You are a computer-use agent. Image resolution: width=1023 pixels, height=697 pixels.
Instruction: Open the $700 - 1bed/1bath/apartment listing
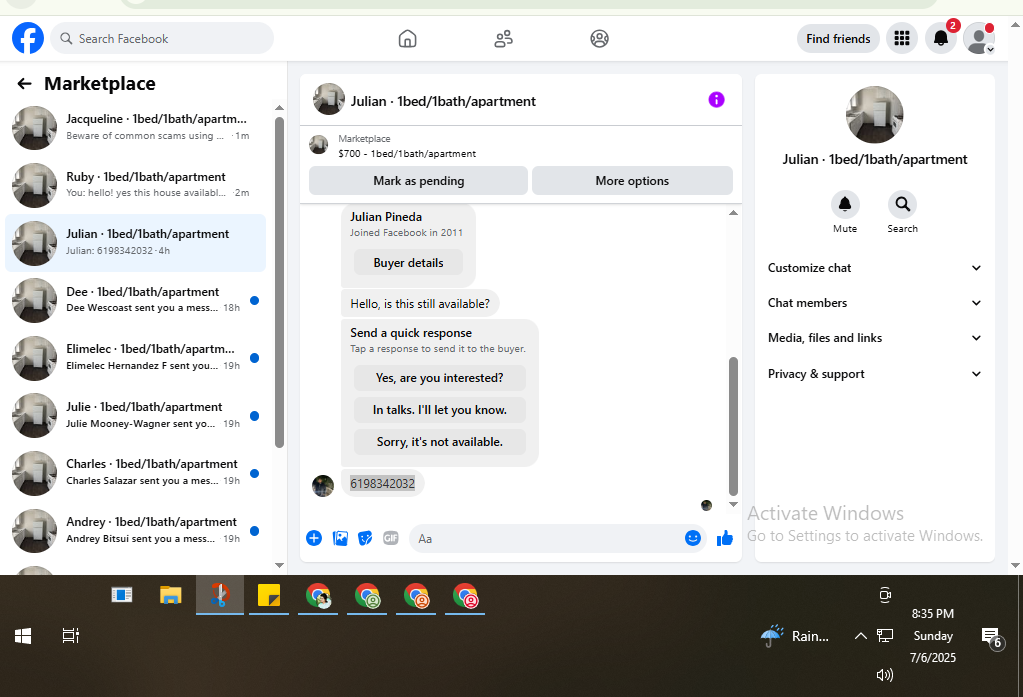point(406,153)
